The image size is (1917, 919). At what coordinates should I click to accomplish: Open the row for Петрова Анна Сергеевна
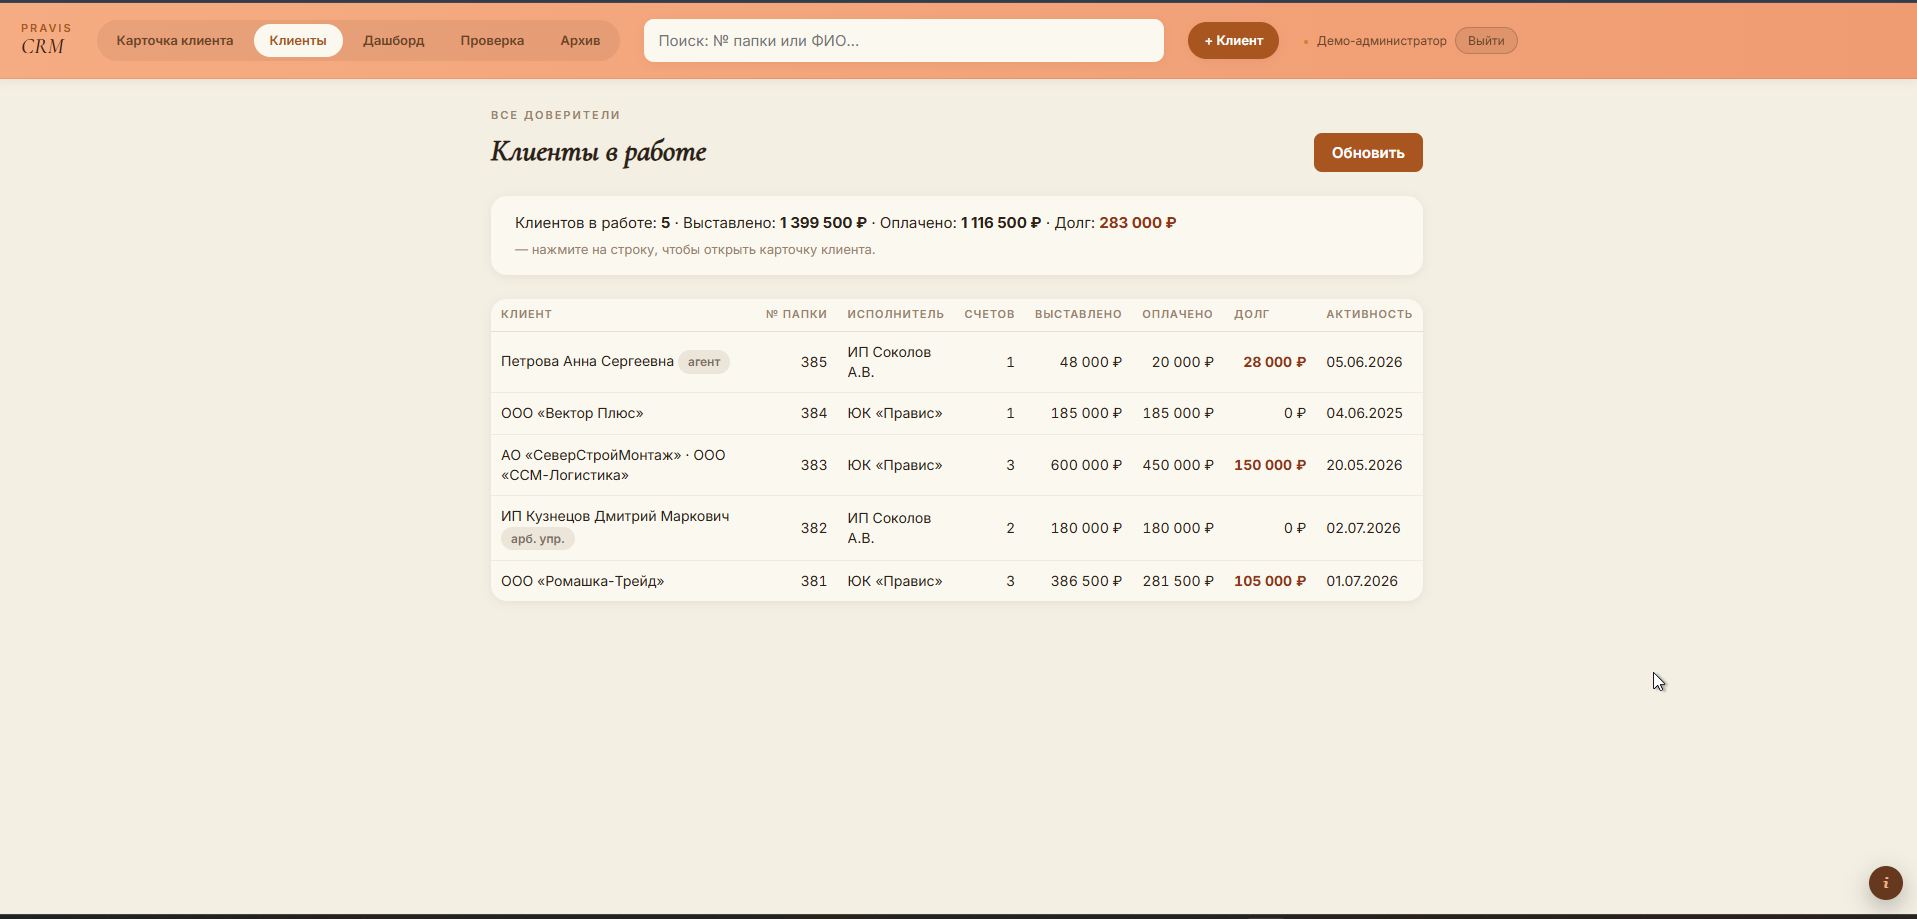(956, 362)
